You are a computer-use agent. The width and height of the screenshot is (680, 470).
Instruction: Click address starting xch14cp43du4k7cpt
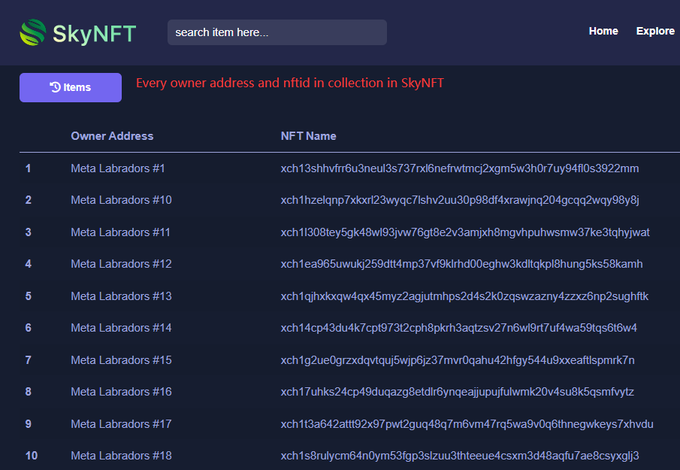[459, 328]
